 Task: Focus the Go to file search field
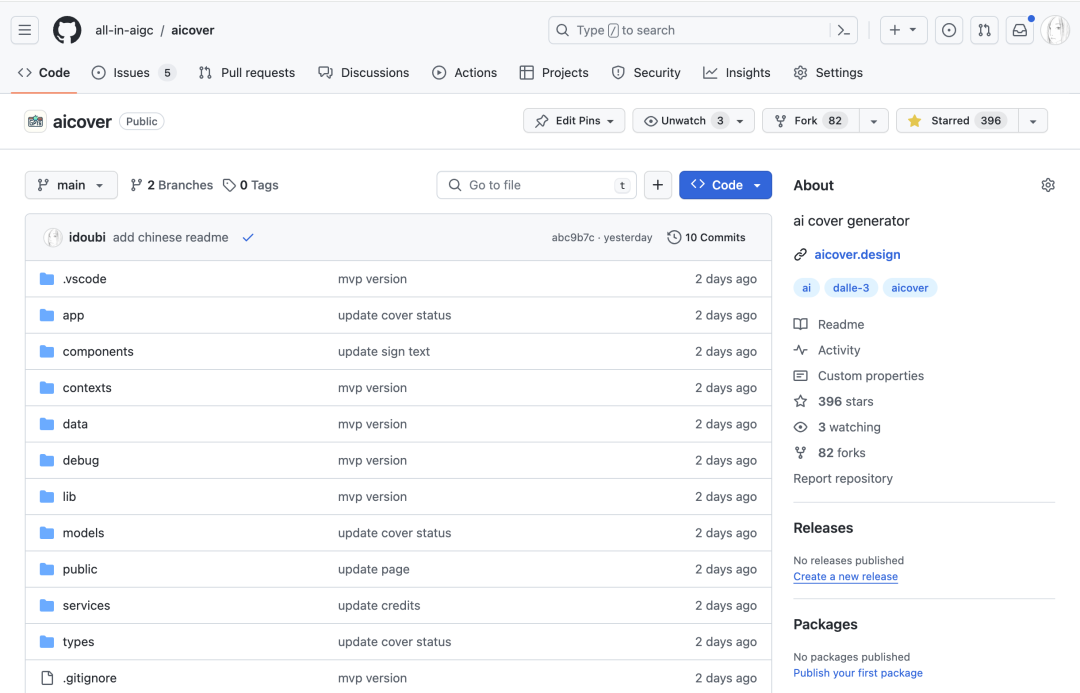(x=537, y=185)
